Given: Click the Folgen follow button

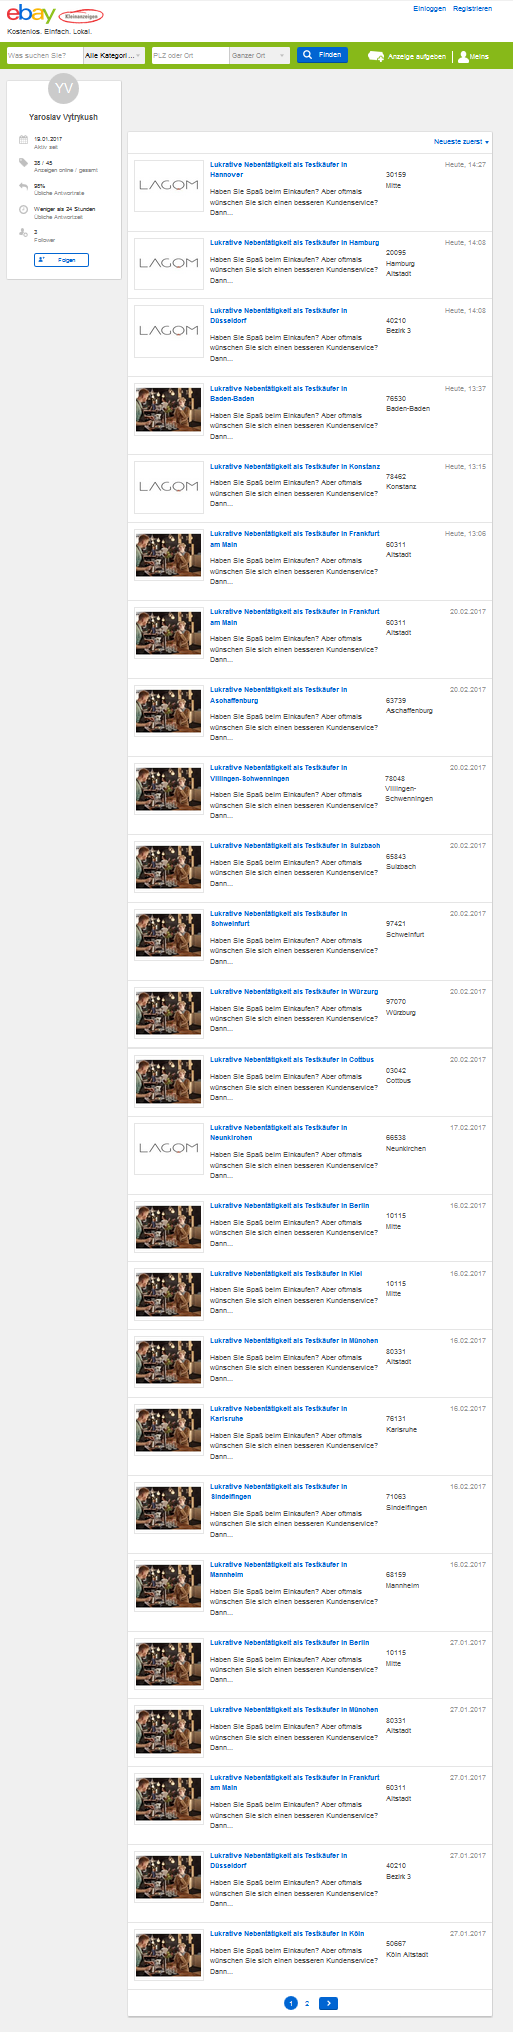Looking at the screenshot, I should pyautogui.click(x=61, y=260).
